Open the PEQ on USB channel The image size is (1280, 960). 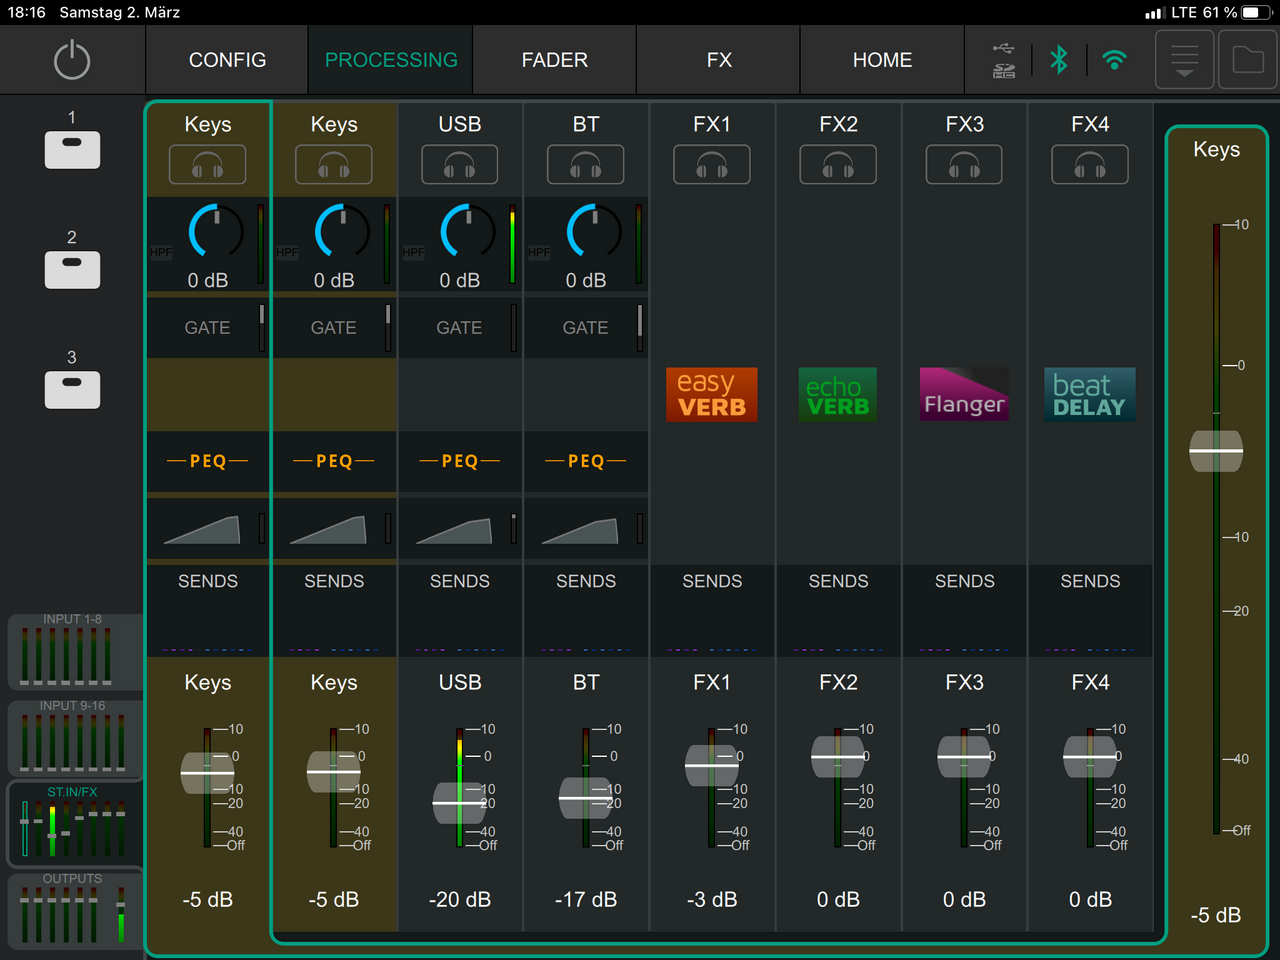coord(460,461)
